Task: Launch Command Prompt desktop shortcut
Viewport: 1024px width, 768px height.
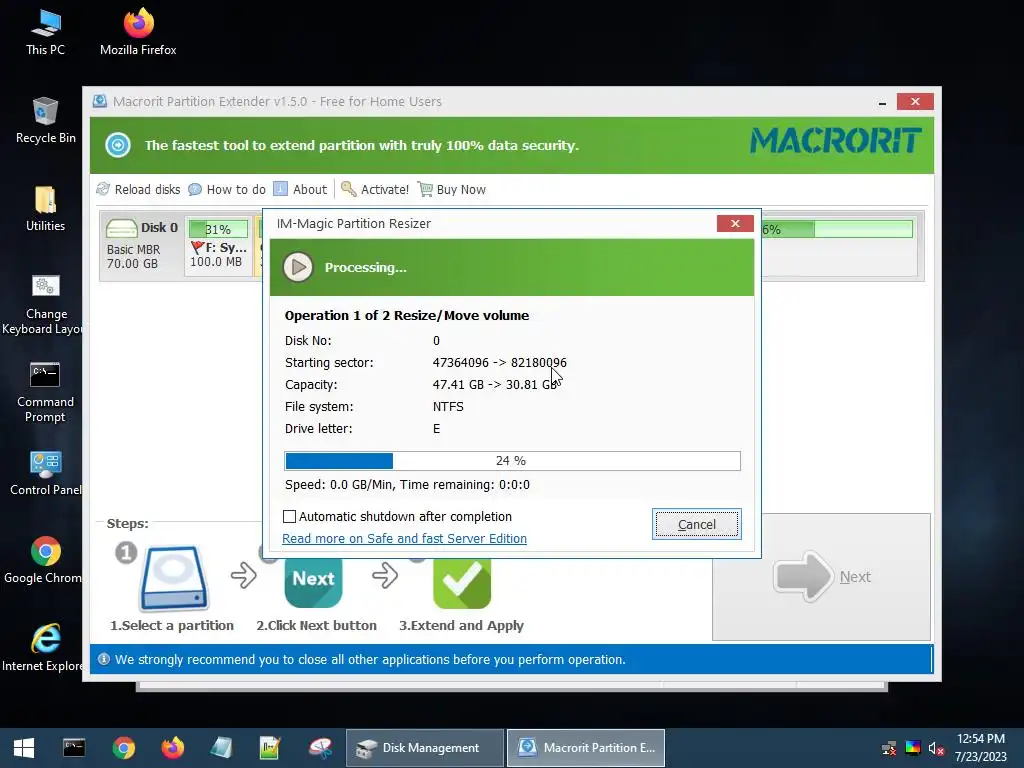Action: (x=45, y=392)
